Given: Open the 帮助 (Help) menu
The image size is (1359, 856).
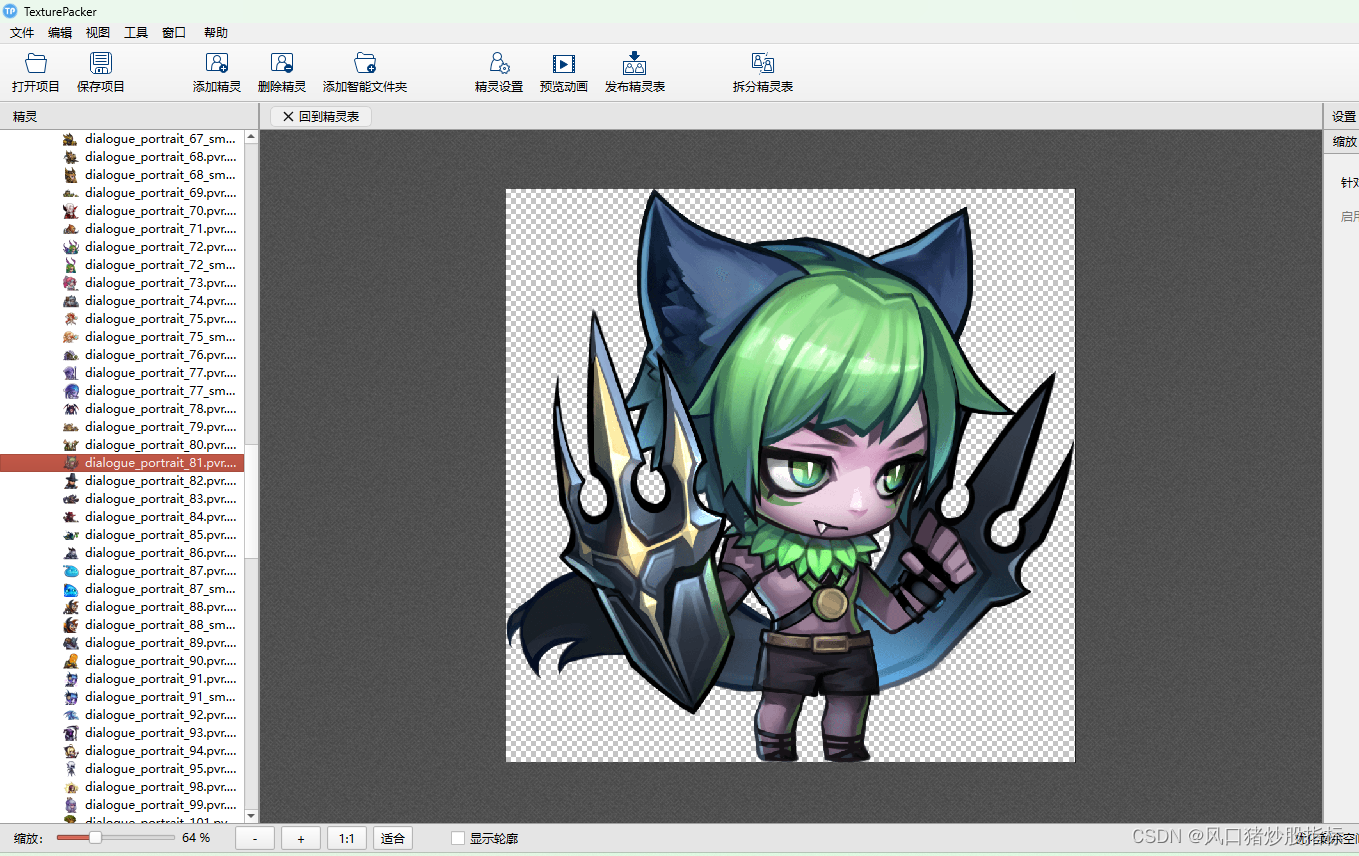Looking at the screenshot, I should pyautogui.click(x=216, y=33).
